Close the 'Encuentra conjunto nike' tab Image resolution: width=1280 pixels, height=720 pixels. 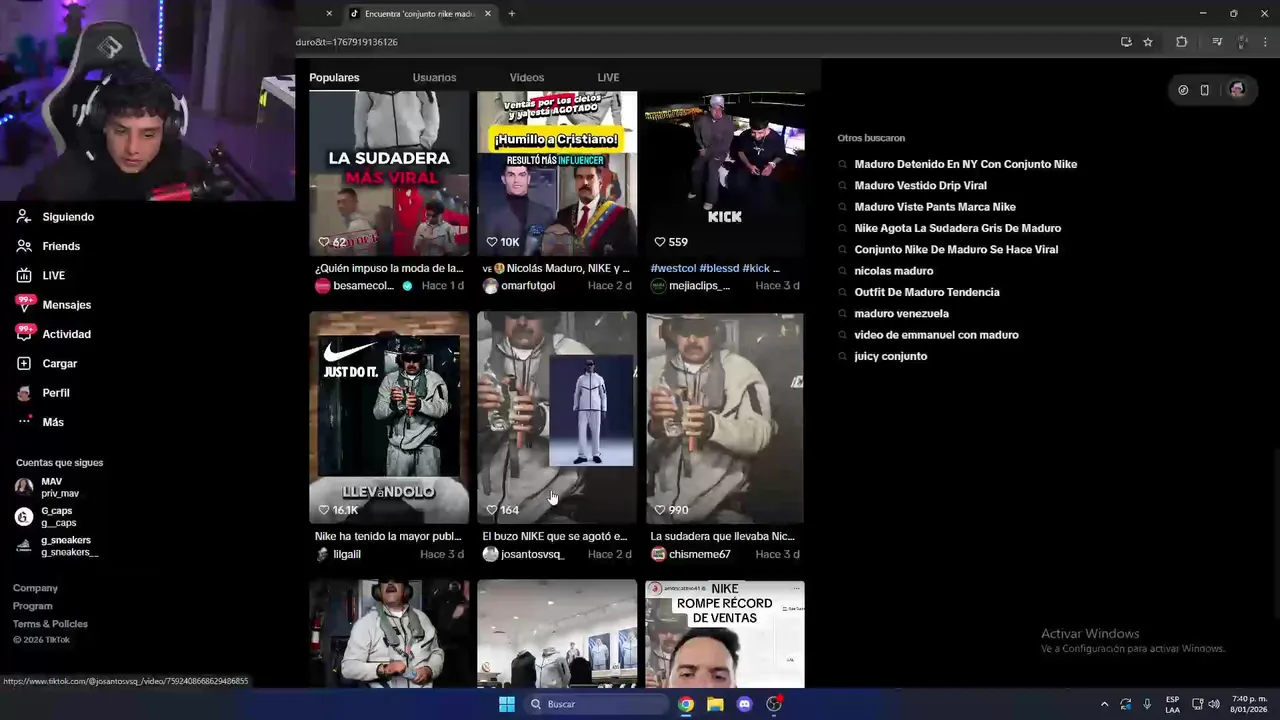(x=488, y=14)
